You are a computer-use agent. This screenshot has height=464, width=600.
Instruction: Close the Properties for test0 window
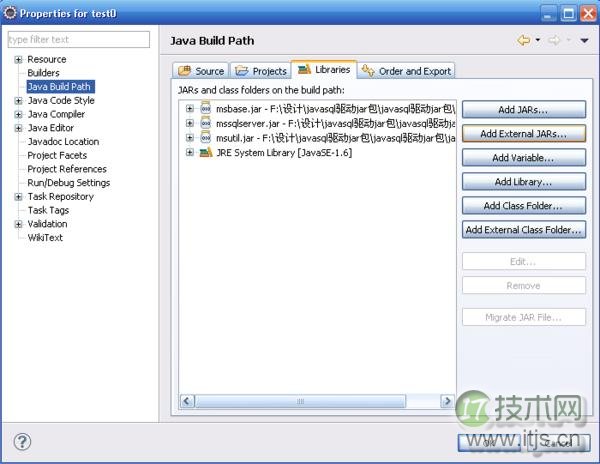pyautogui.click(x=588, y=14)
